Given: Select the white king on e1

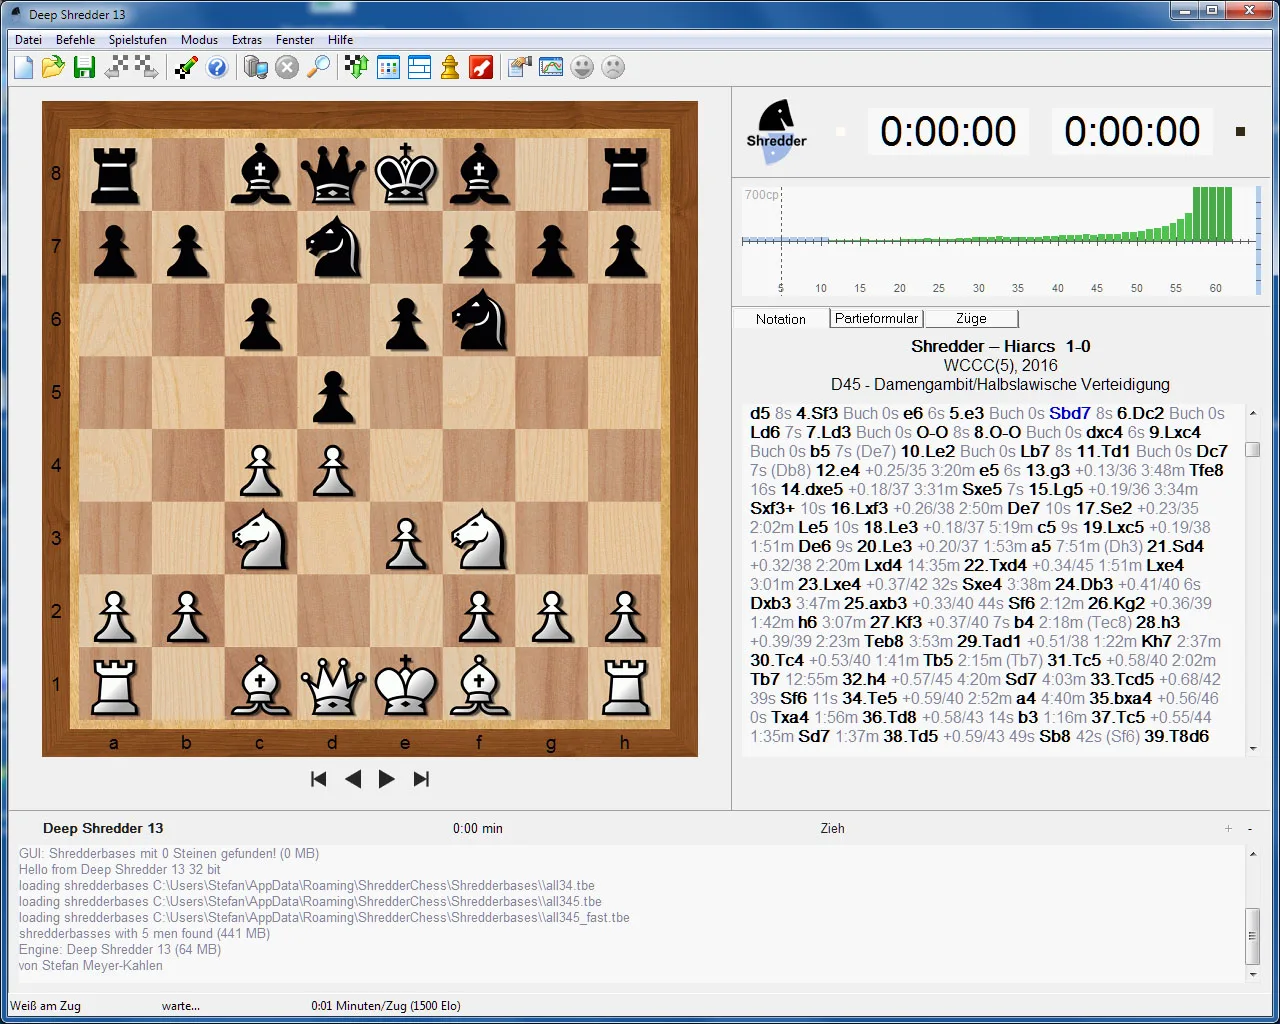Looking at the screenshot, I should point(406,684).
